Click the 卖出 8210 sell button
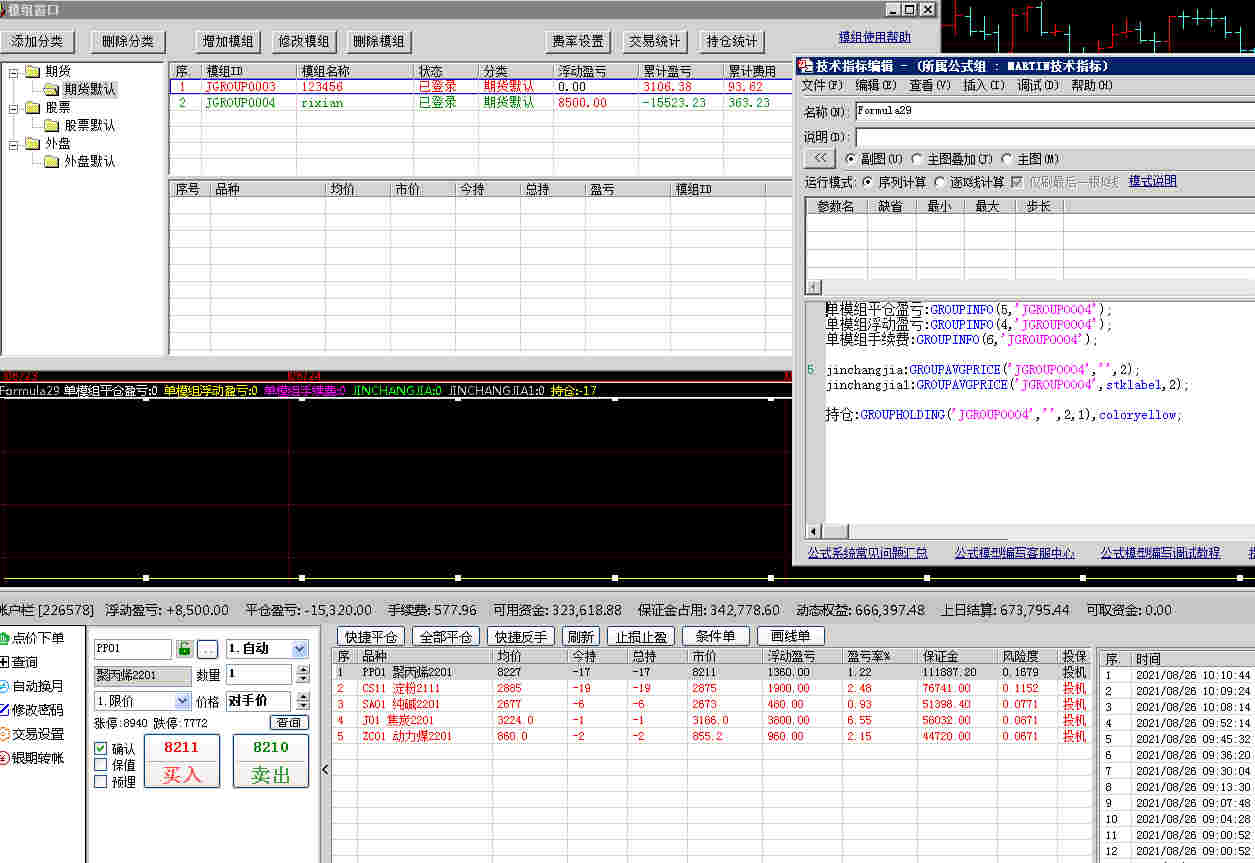The height and width of the screenshot is (863, 1255). point(271,761)
